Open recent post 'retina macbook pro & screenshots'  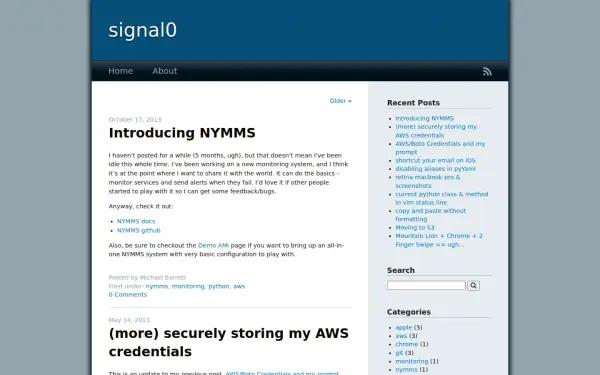point(428,181)
